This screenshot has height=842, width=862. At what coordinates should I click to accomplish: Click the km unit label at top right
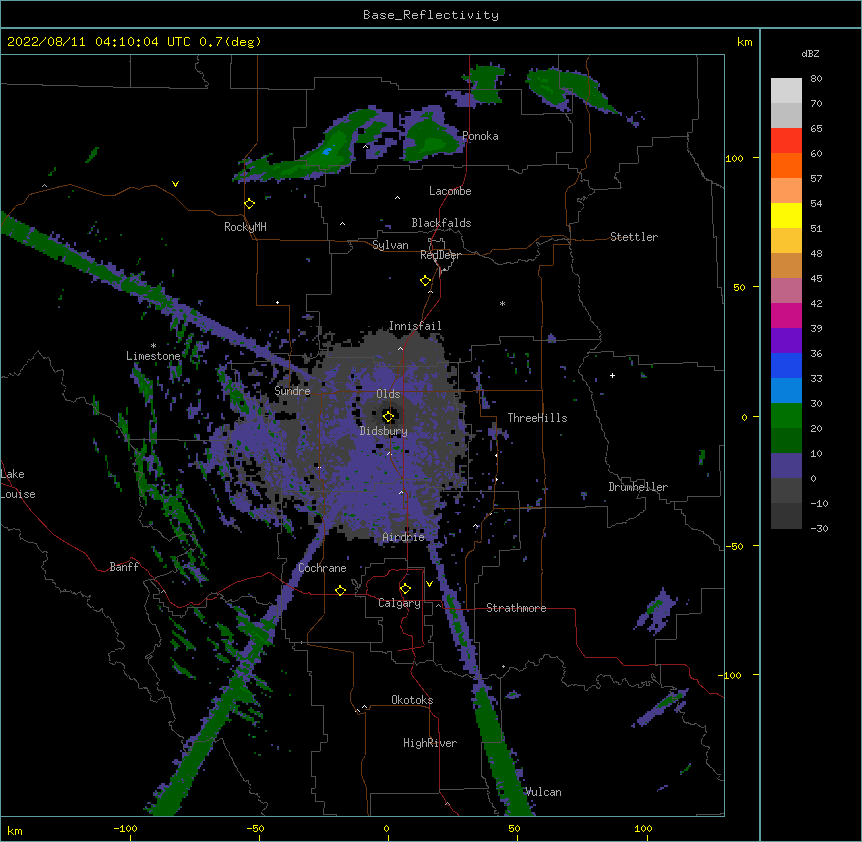click(x=744, y=42)
